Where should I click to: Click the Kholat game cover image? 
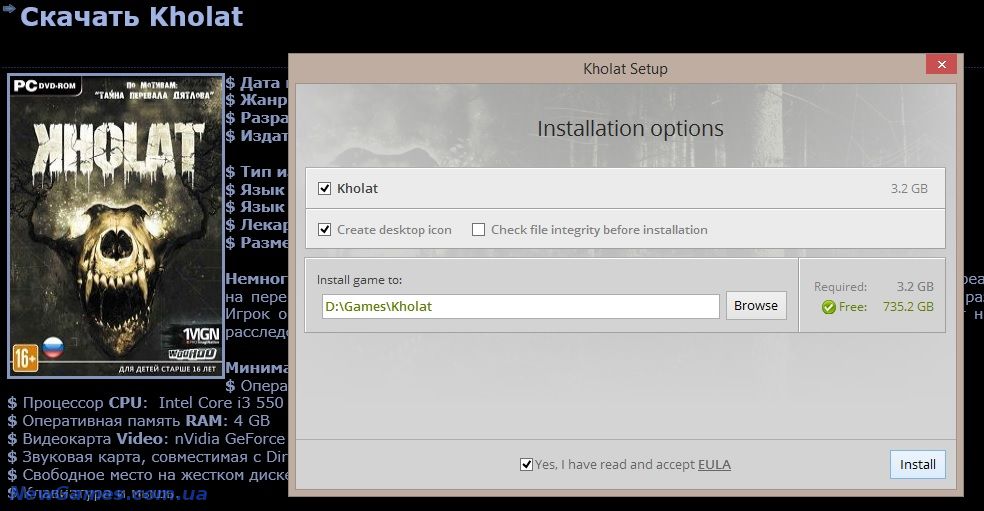coord(116,226)
